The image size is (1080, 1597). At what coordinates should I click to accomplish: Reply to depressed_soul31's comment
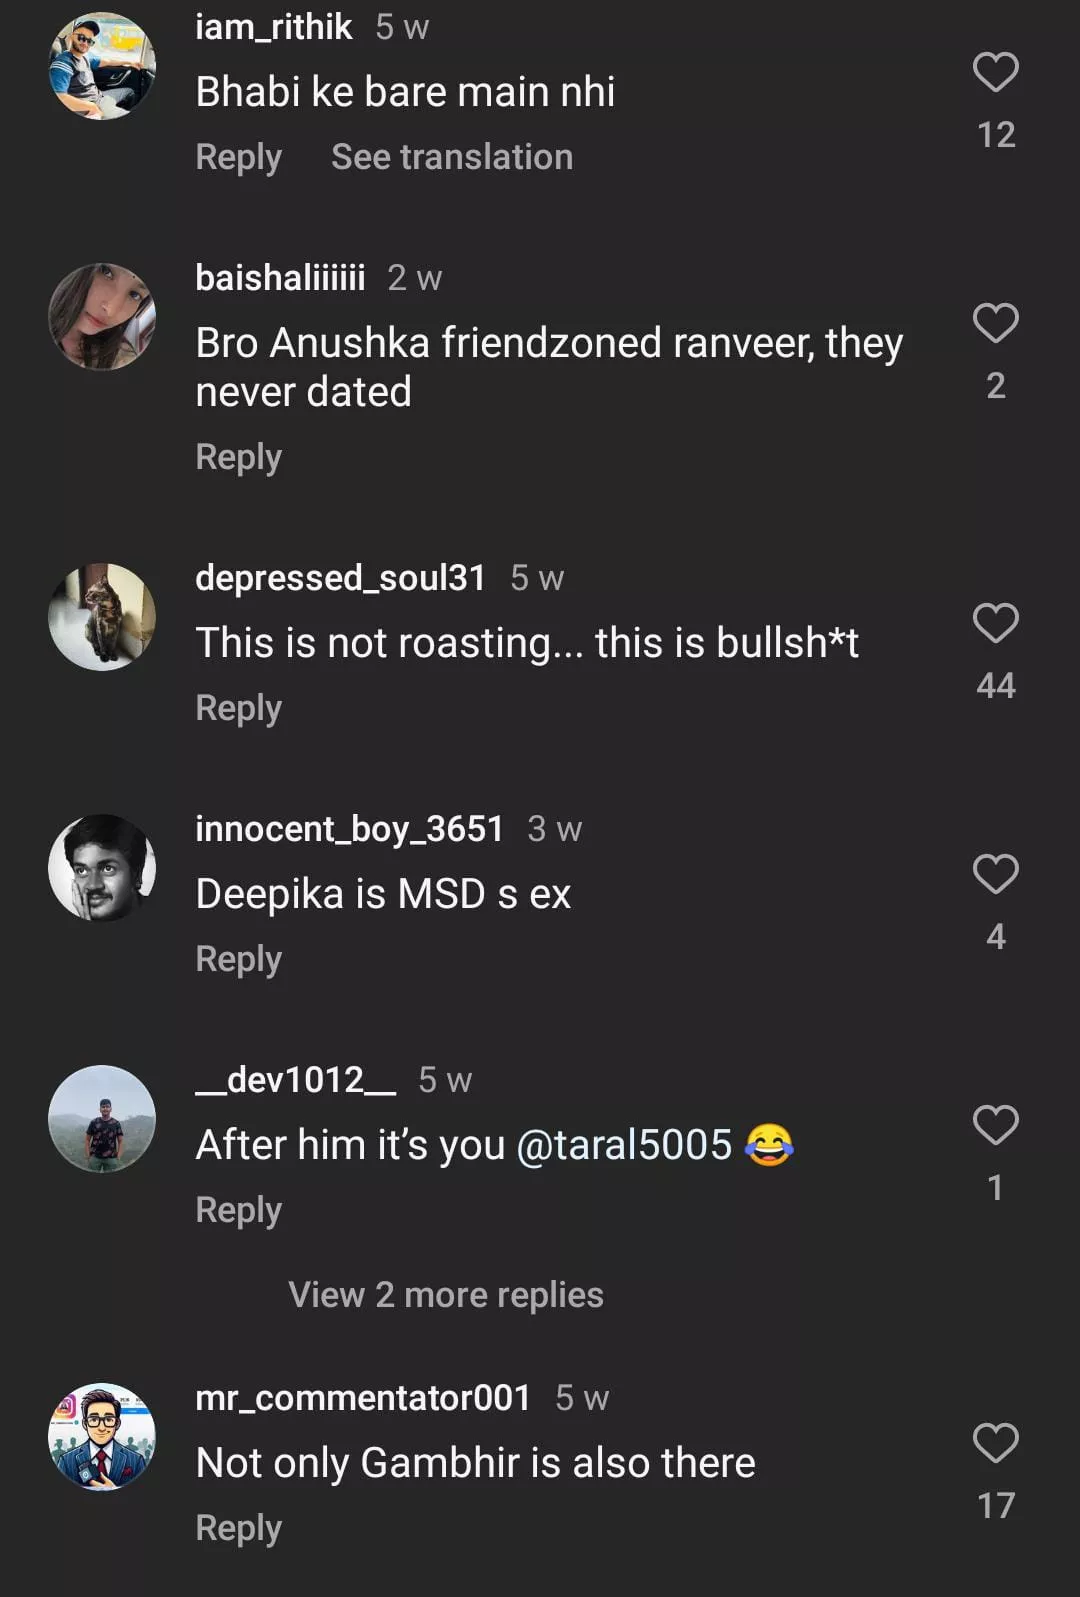(238, 708)
